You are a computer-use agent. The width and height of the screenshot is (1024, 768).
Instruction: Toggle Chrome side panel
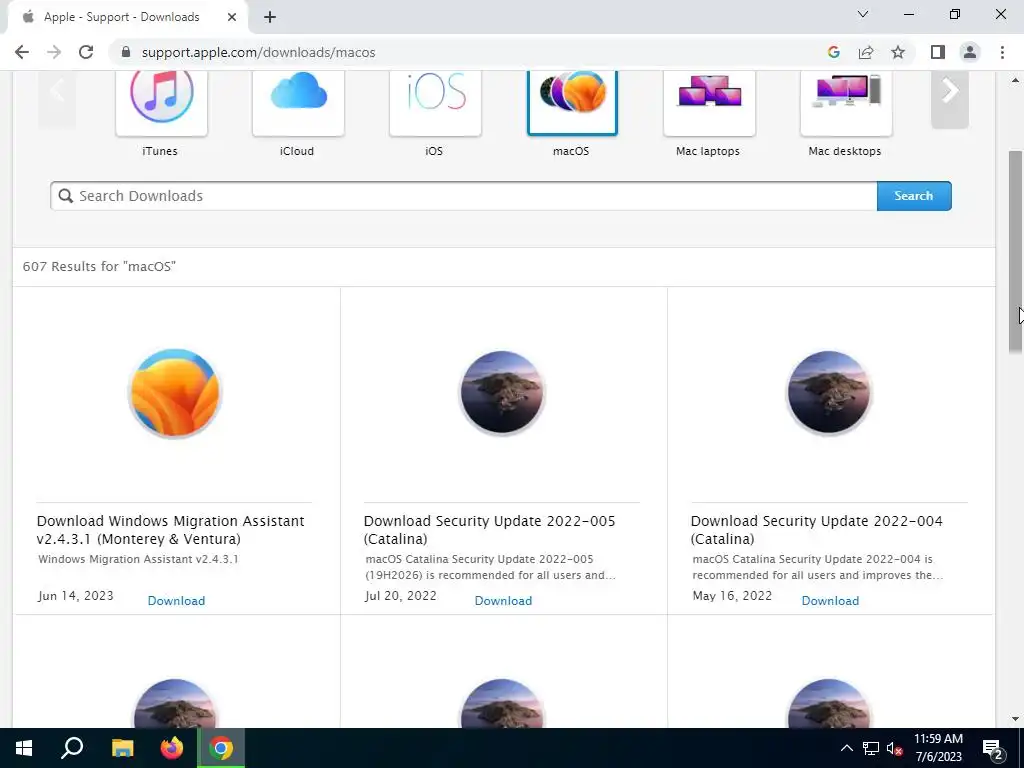[938, 52]
